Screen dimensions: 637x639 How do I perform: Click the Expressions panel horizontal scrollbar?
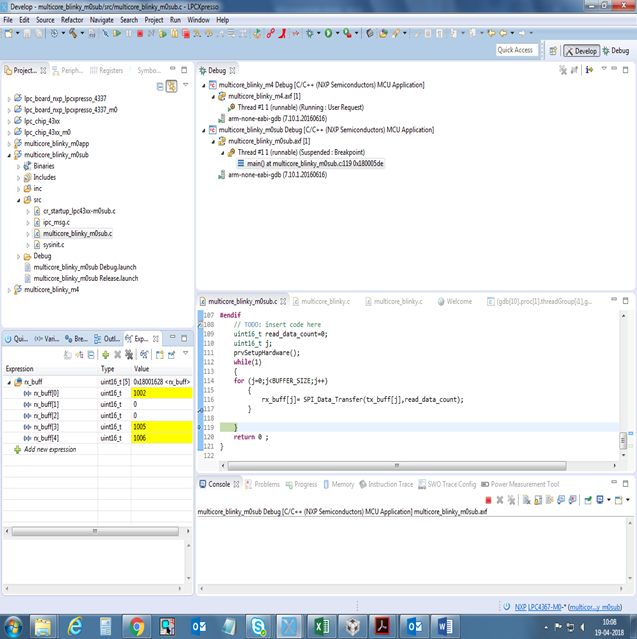tap(95, 531)
